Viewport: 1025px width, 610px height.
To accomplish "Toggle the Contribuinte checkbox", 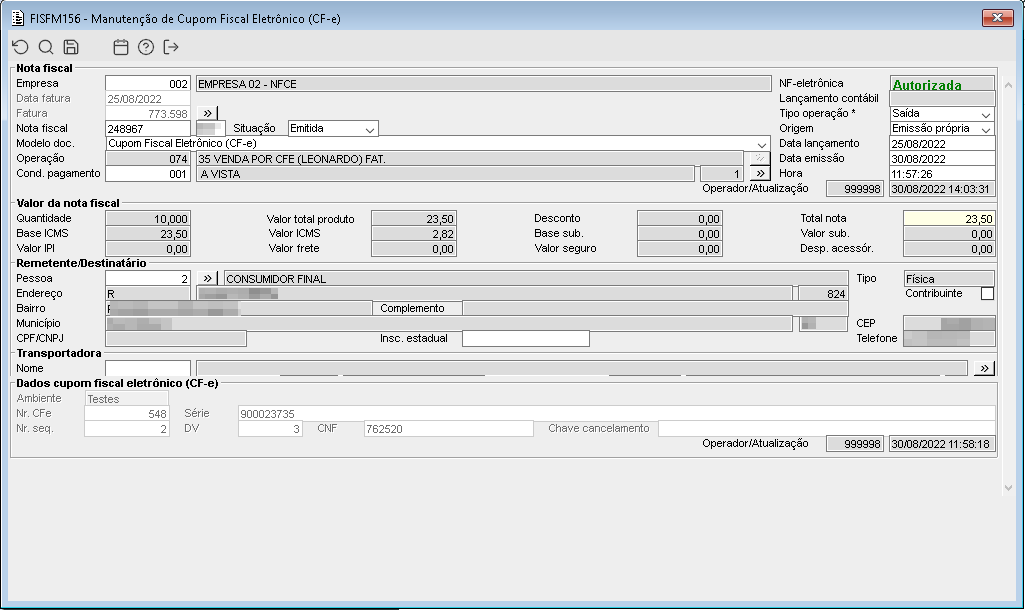I will coord(987,294).
